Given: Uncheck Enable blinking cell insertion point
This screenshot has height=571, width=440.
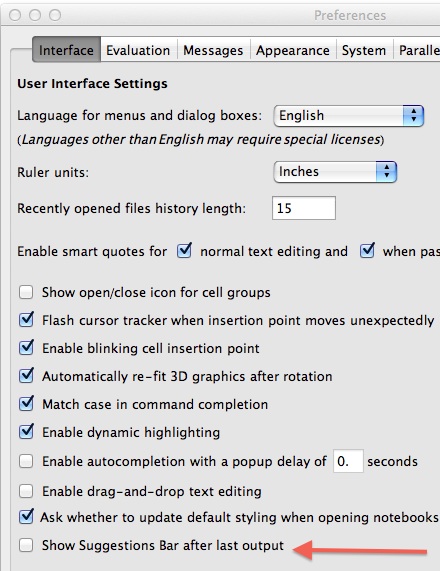Looking at the screenshot, I should [x=26, y=348].
